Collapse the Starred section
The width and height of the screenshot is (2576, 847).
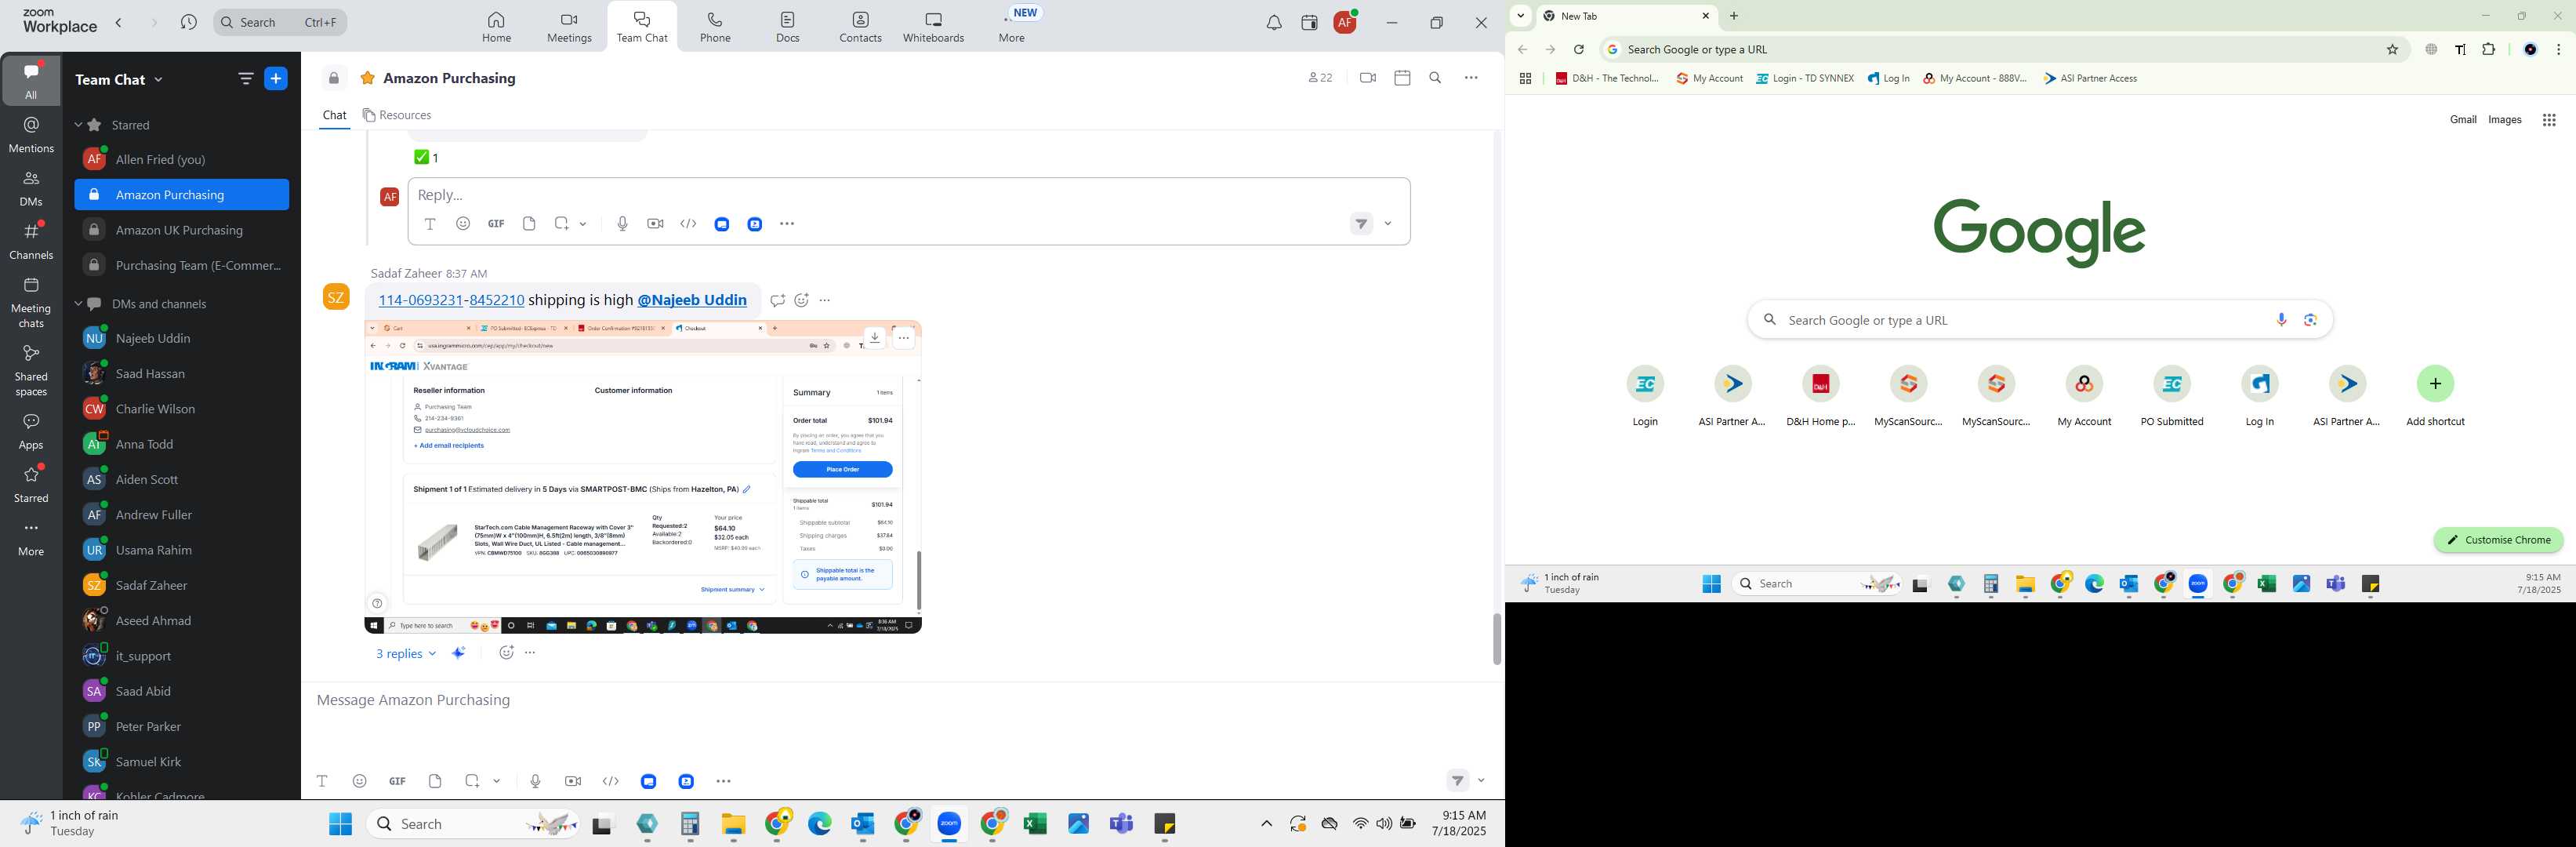tap(78, 125)
